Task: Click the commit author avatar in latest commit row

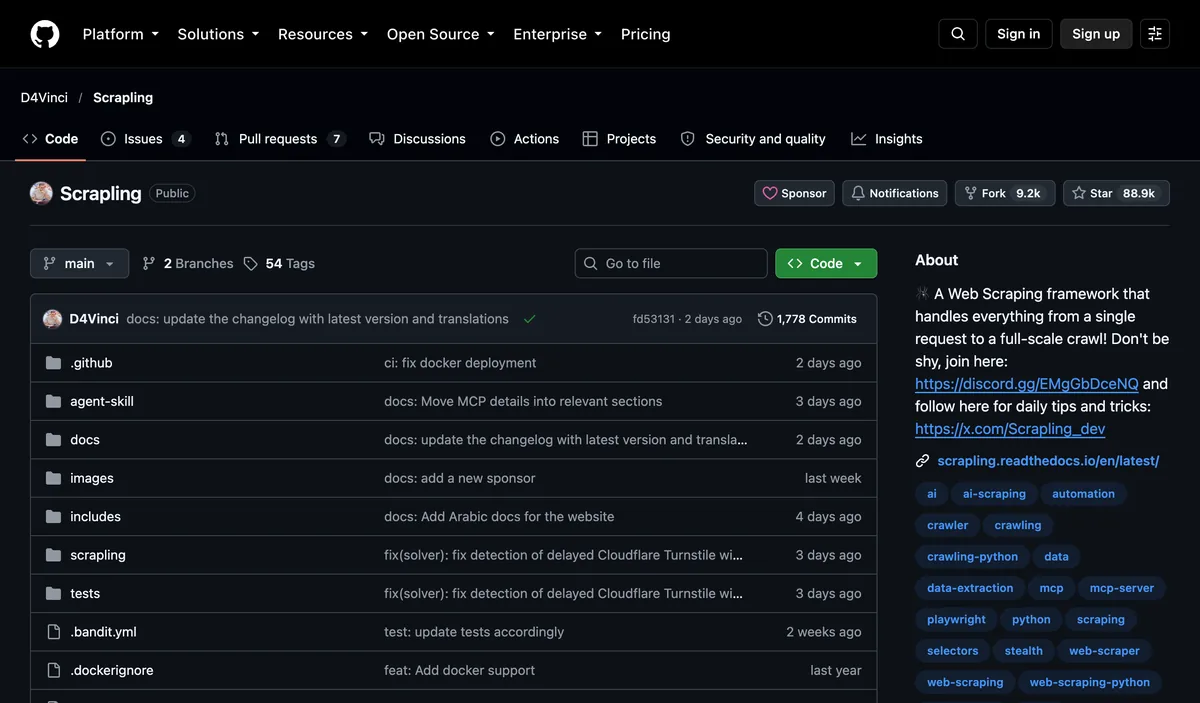Action: (53, 319)
